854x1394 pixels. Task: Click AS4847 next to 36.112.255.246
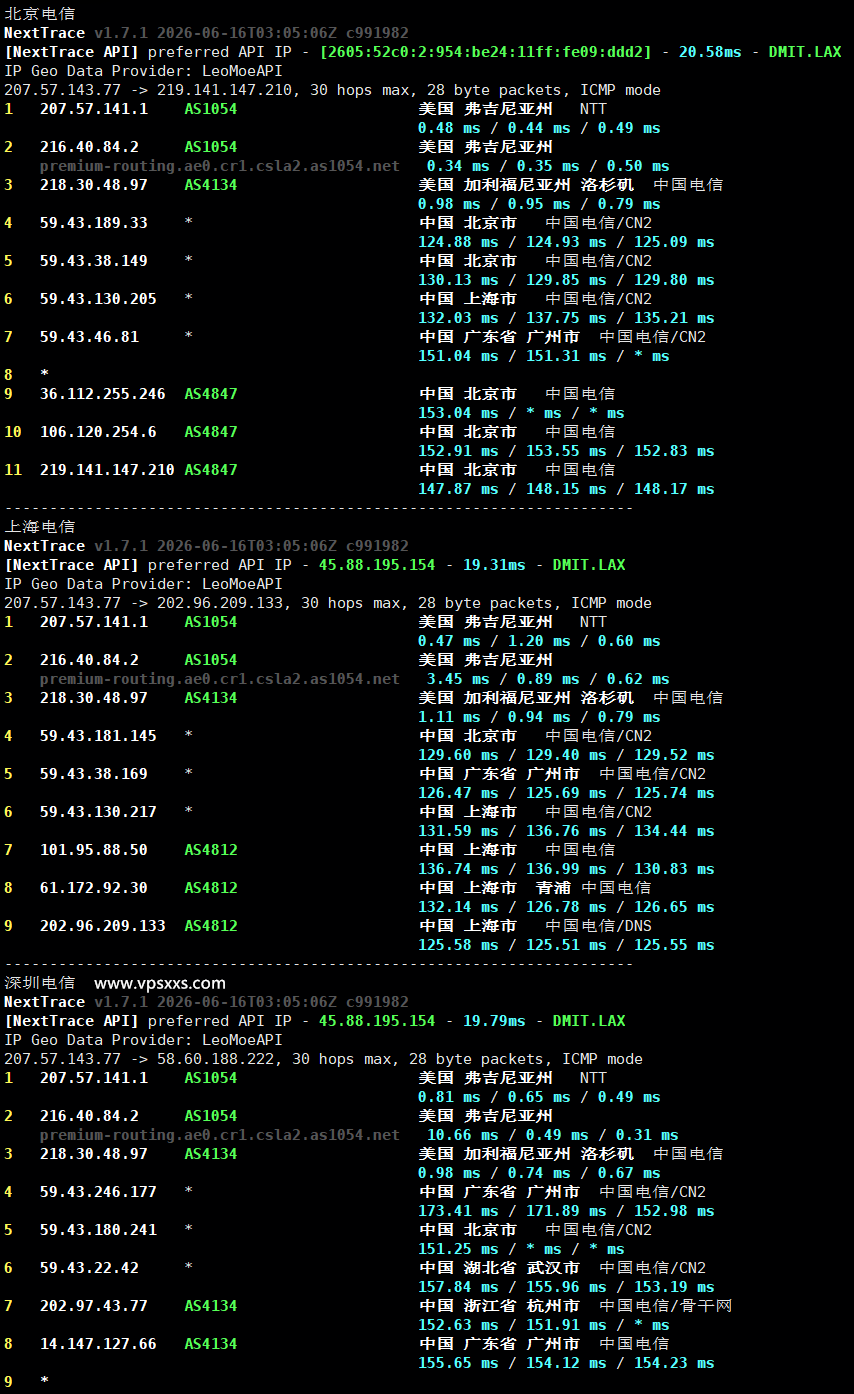coord(211,394)
